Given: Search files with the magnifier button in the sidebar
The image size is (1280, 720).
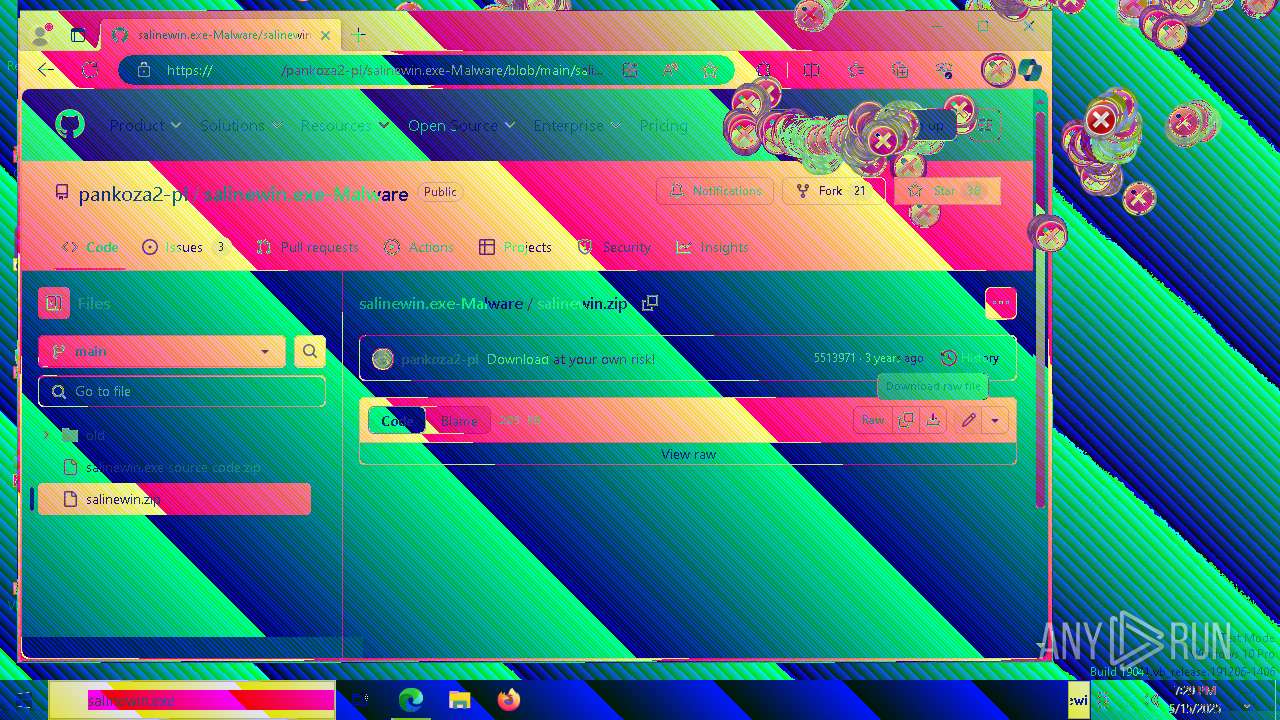Looking at the screenshot, I should coord(310,351).
